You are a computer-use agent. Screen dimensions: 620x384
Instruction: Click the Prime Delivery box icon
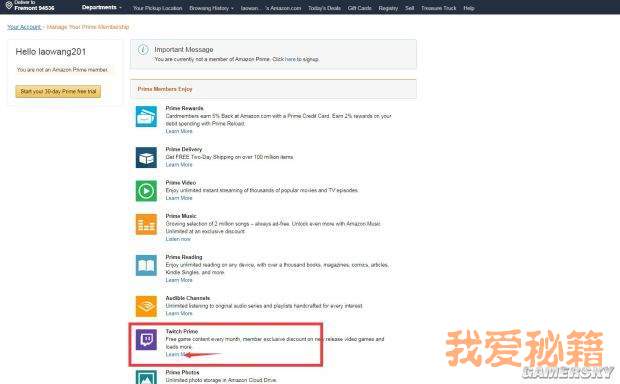[x=146, y=157]
